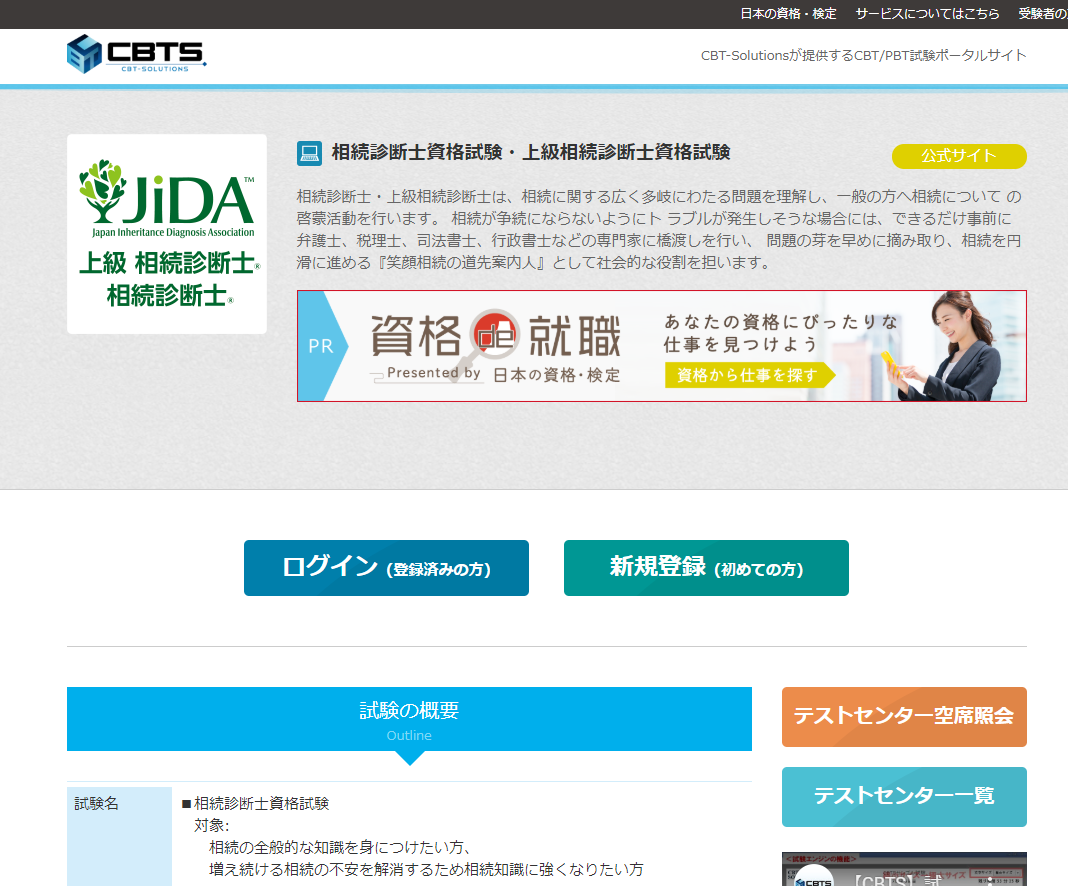Image resolution: width=1068 pixels, height=886 pixels.
Task: Click the 公式サイト yellow button
Action: 959,156
